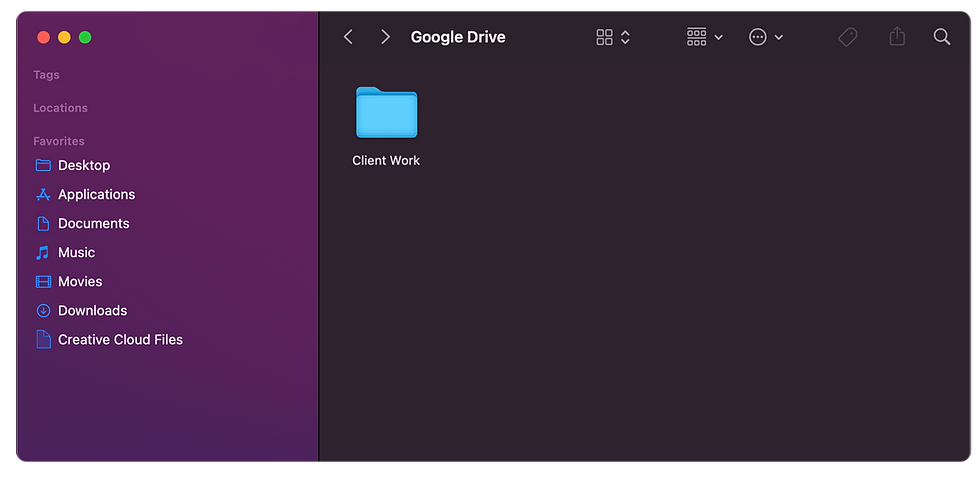Click the Edit Tags icon

click(x=848, y=37)
